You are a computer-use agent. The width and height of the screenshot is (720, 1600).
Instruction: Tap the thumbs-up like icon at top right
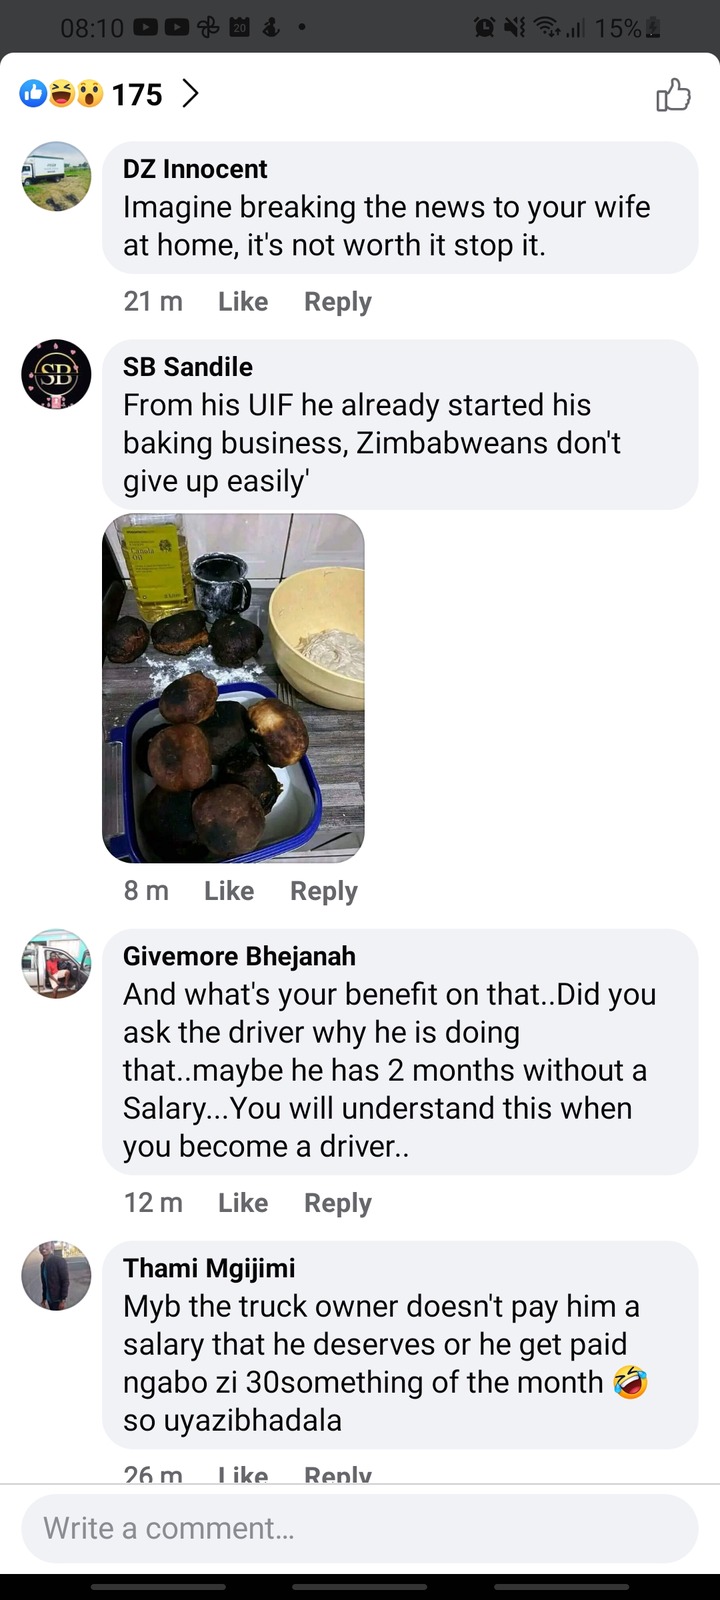tap(673, 95)
